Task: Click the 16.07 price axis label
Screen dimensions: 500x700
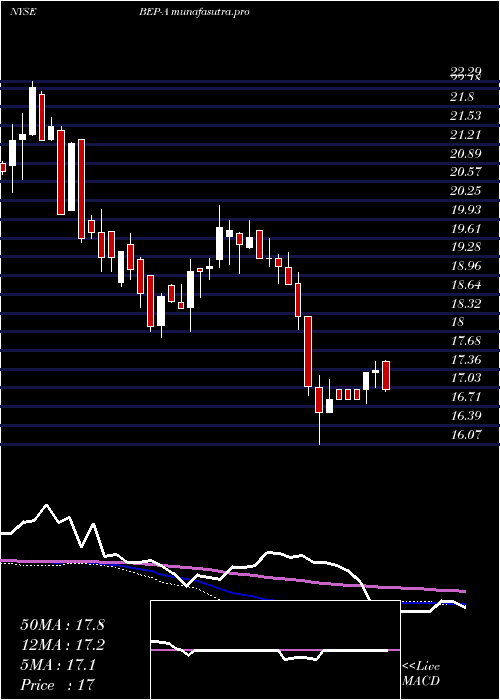Action: coord(466,434)
